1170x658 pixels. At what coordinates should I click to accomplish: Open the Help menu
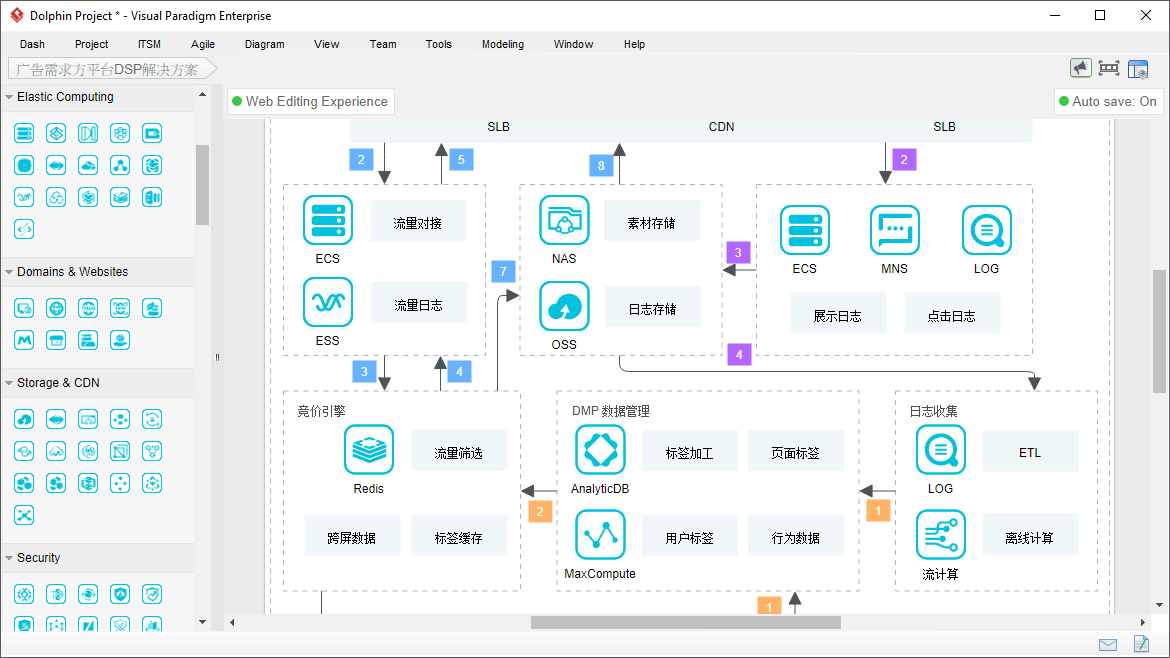pyautogui.click(x=634, y=44)
